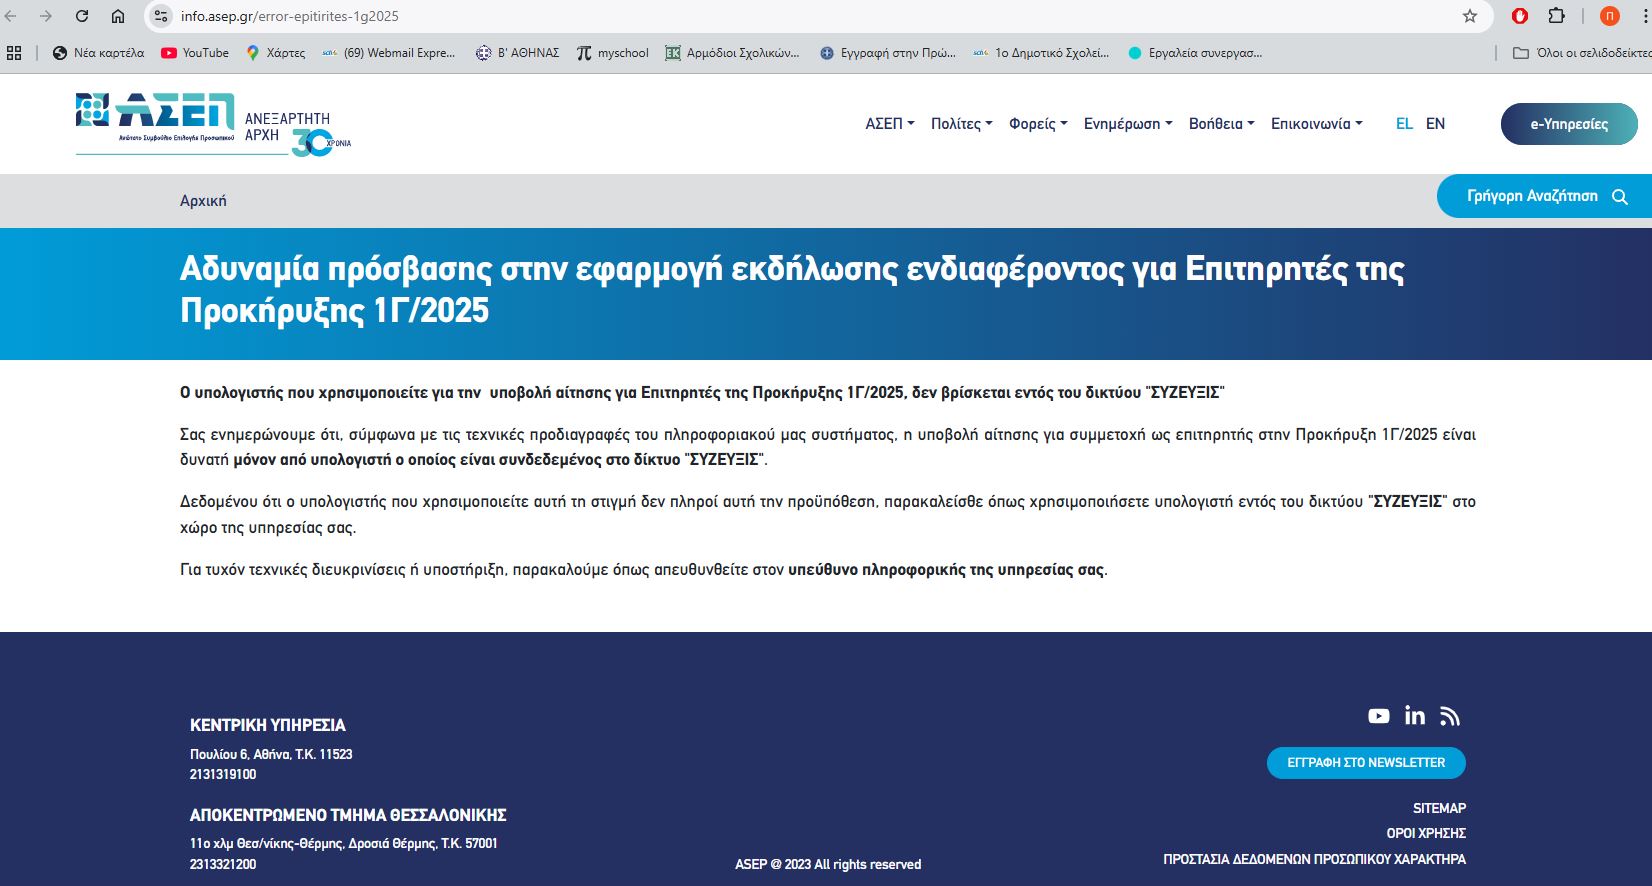Open the Χάρτες maps bookmark
The image size is (1652, 886).
pyautogui.click(x=276, y=53)
